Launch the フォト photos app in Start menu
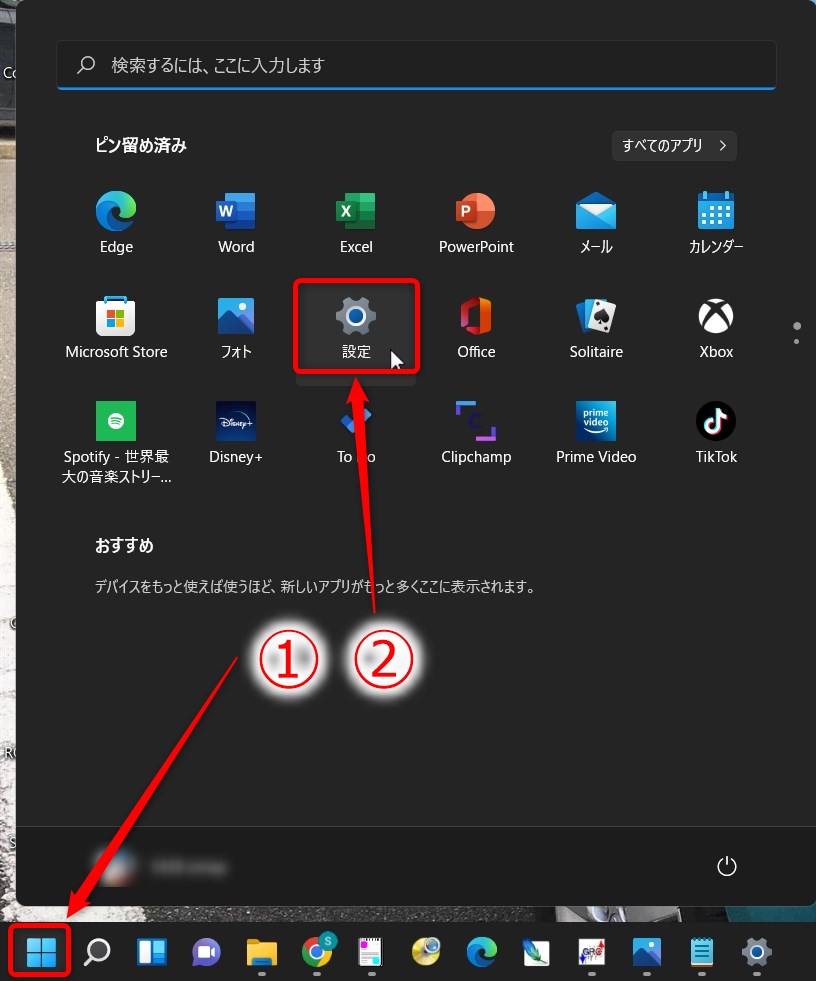Screen dimensions: 816x981 [236, 328]
